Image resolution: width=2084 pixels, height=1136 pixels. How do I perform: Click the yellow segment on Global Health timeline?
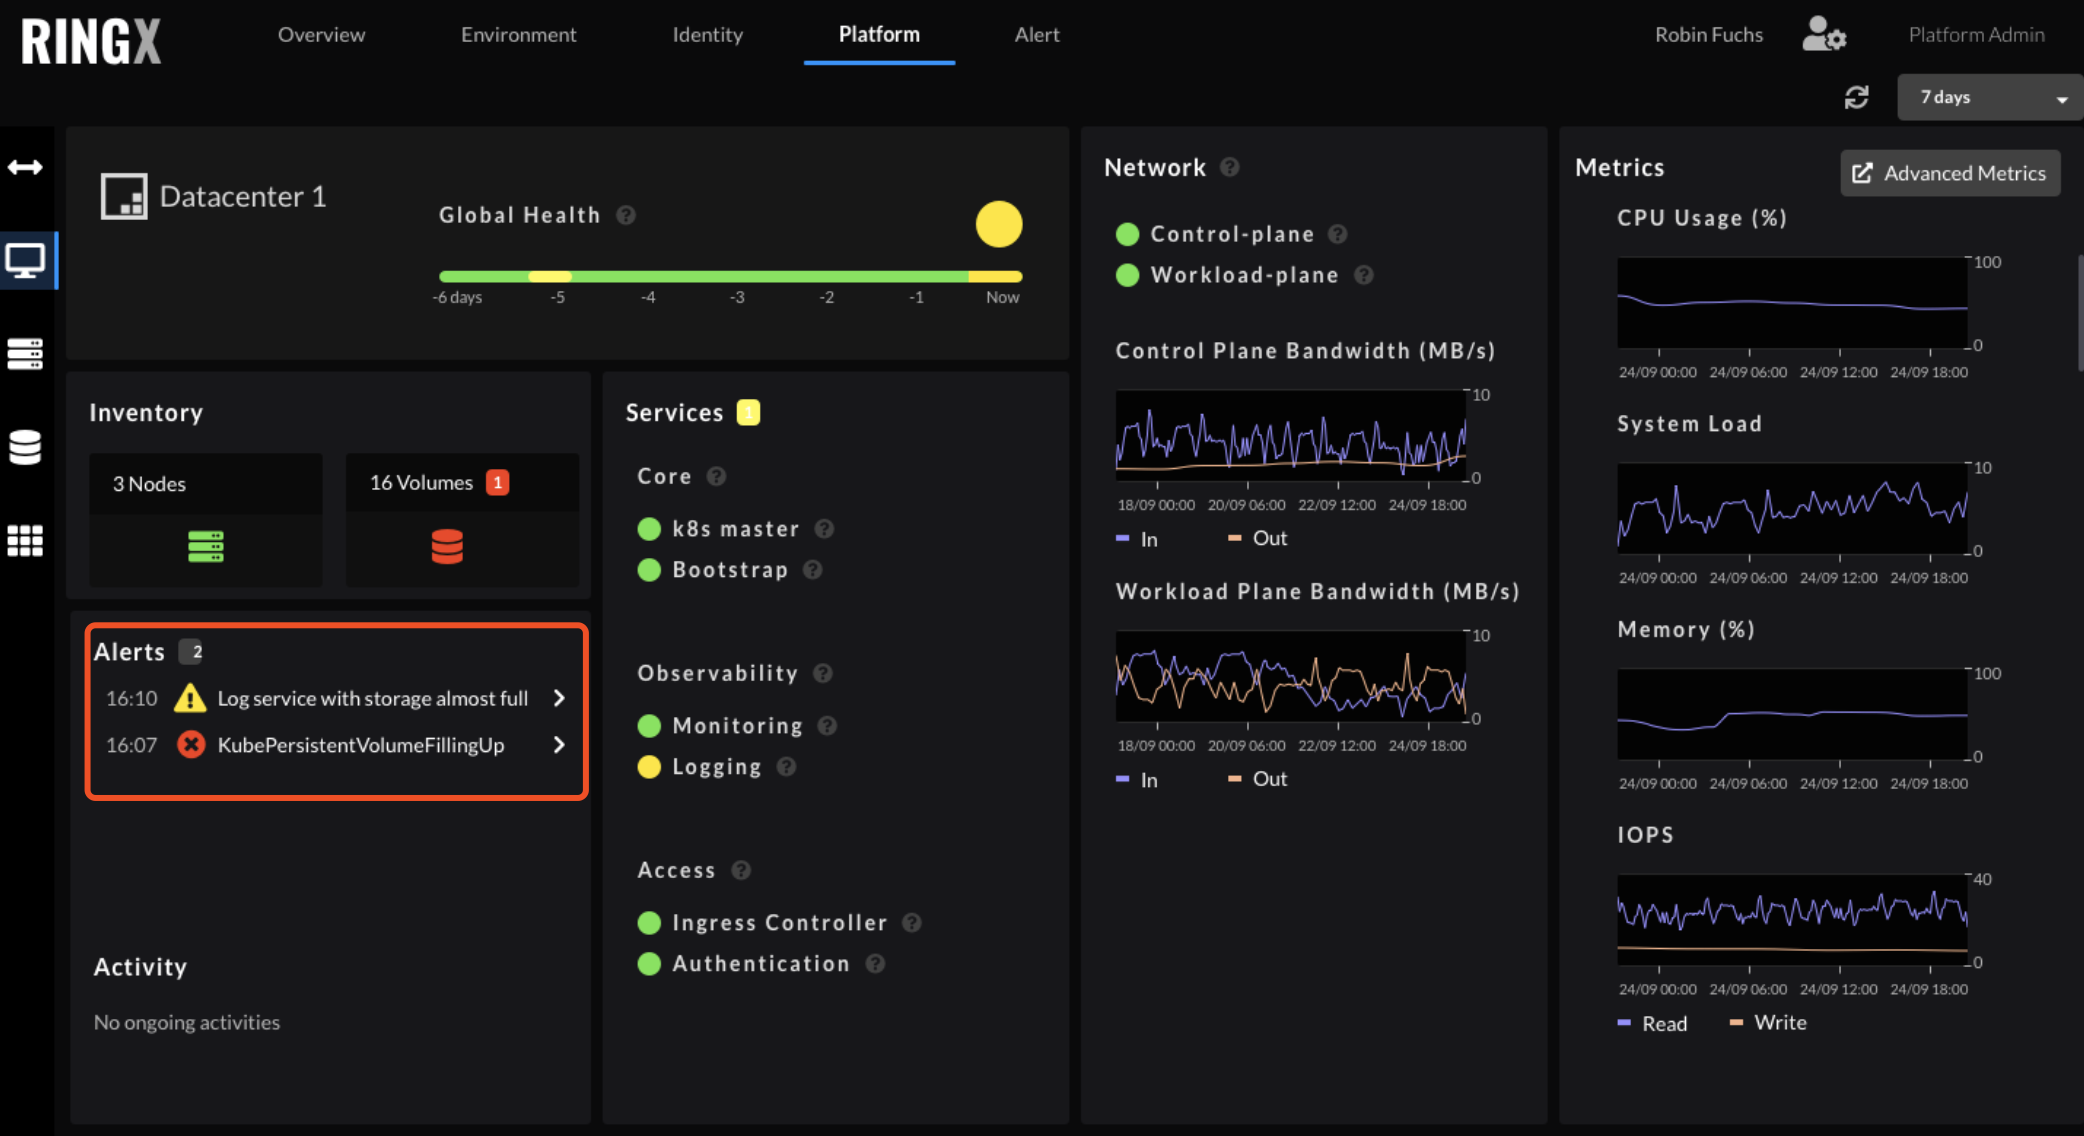tap(549, 276)
